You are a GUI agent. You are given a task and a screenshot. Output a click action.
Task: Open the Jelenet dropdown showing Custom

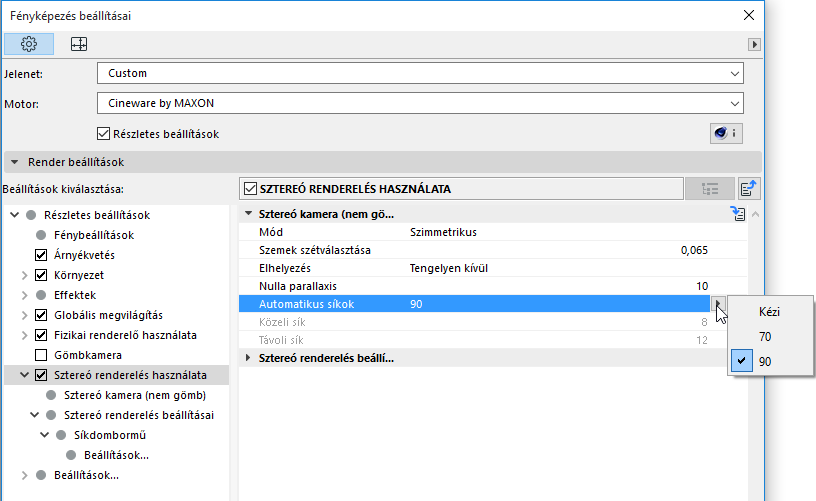pos(420,73)
